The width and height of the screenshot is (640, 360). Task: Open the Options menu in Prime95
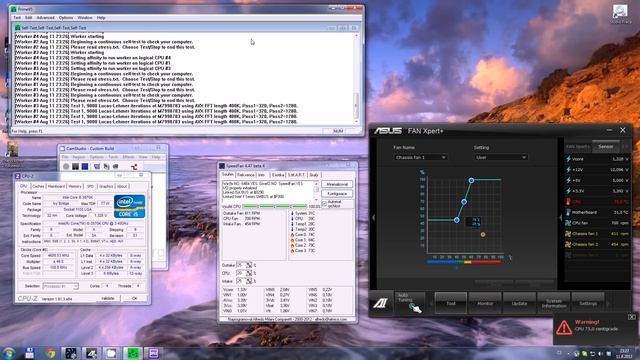coord(66,18)
